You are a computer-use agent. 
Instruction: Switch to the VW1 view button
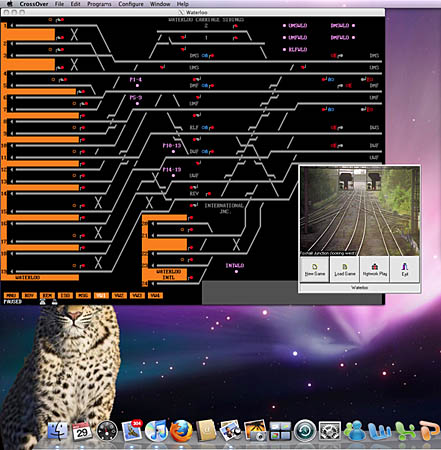click(101, 295)
